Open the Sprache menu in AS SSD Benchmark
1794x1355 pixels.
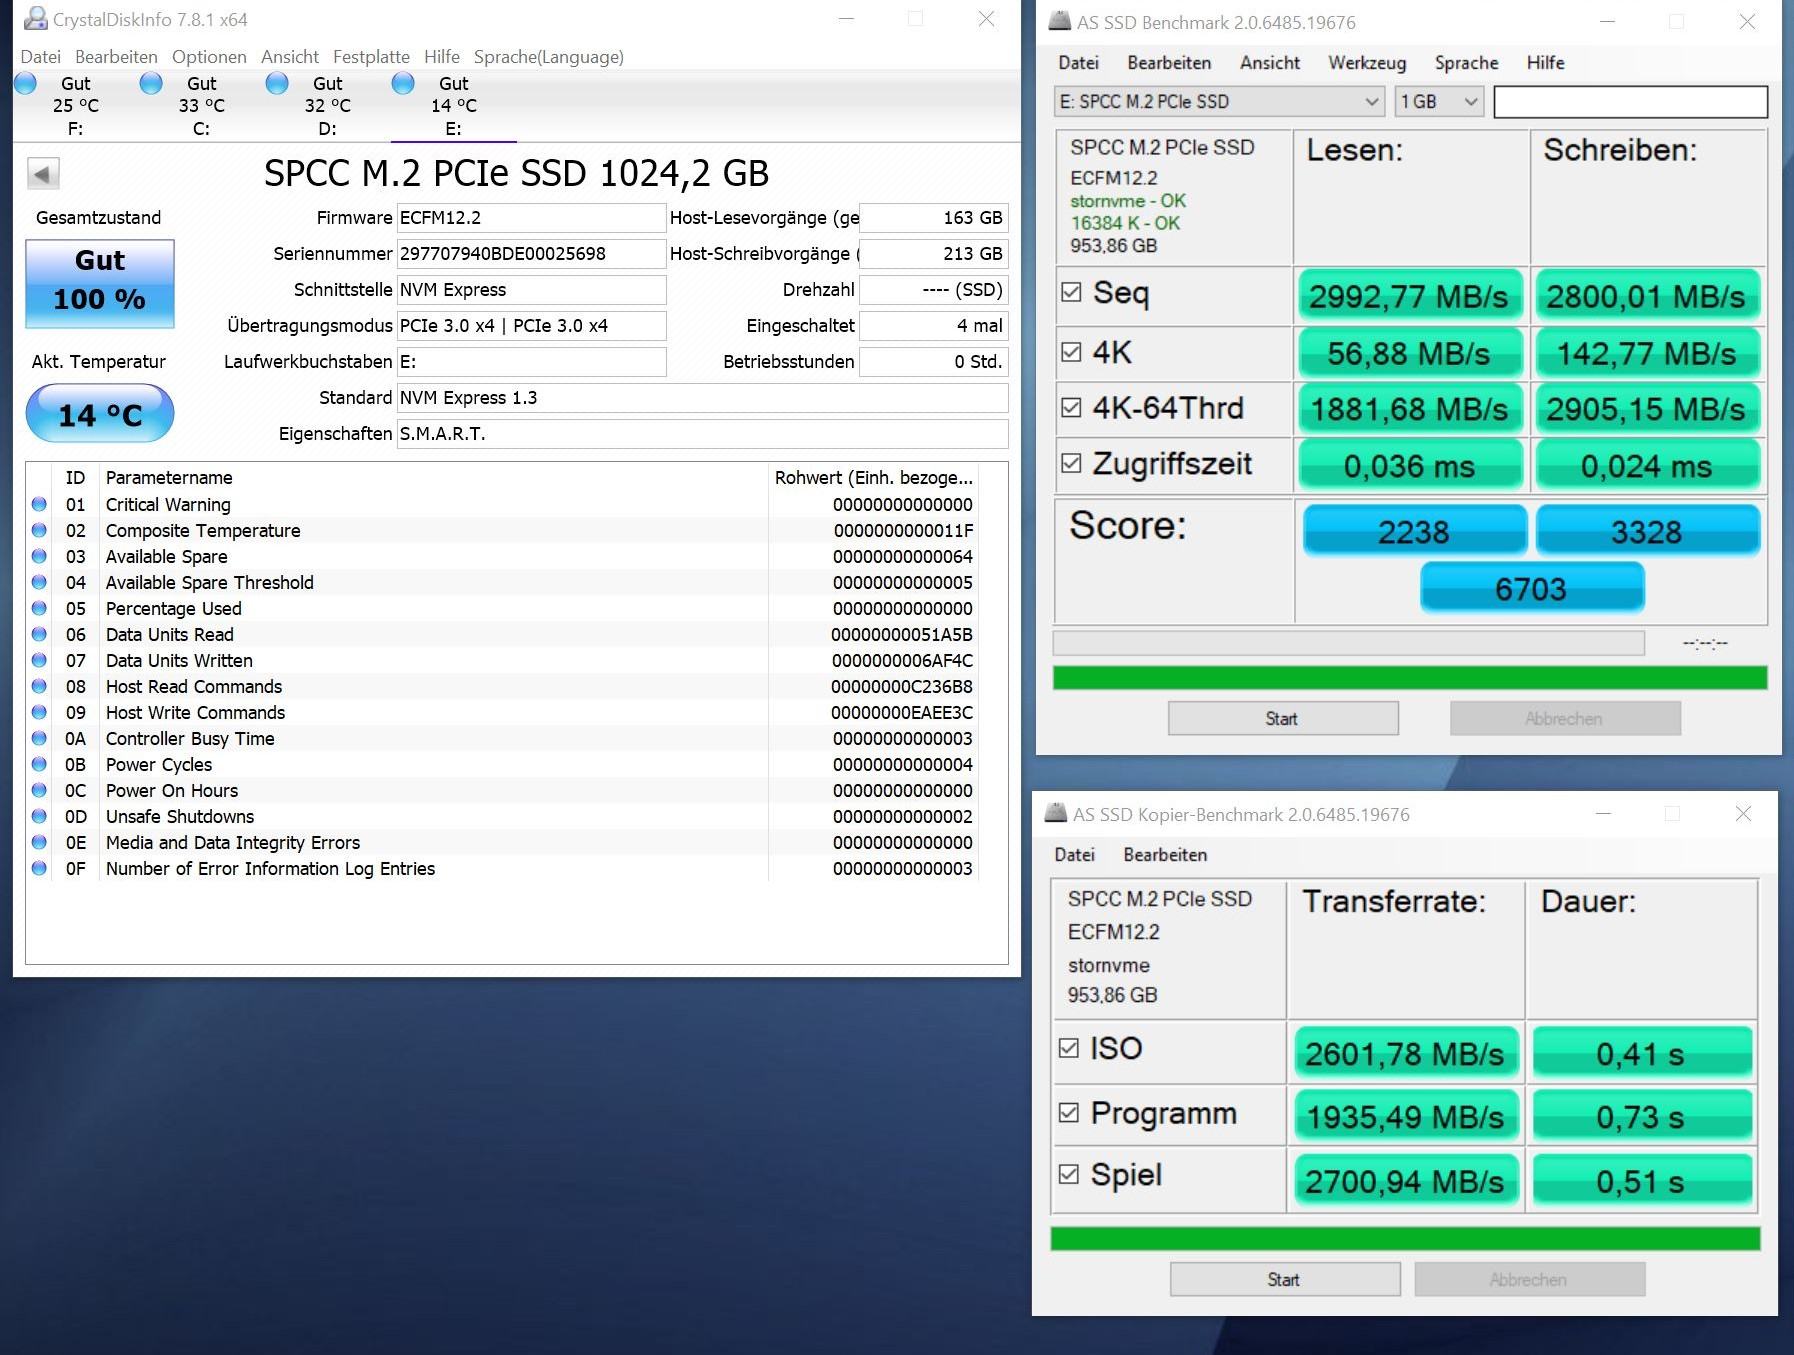(1466, 63)
